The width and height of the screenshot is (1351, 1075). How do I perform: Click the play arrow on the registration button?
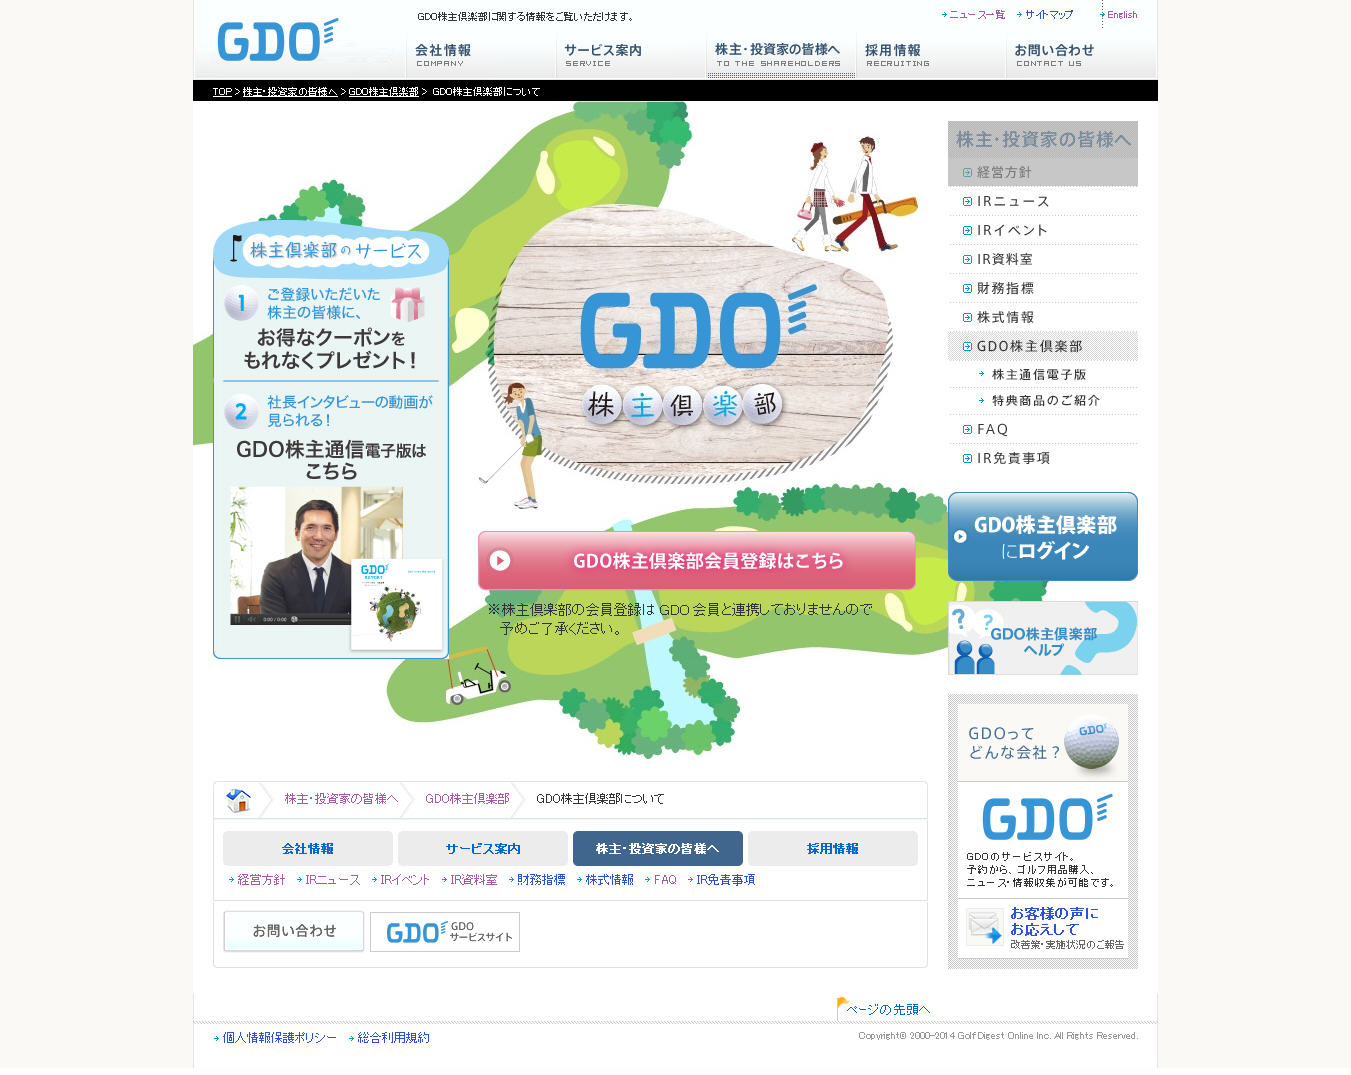(501, 561)
